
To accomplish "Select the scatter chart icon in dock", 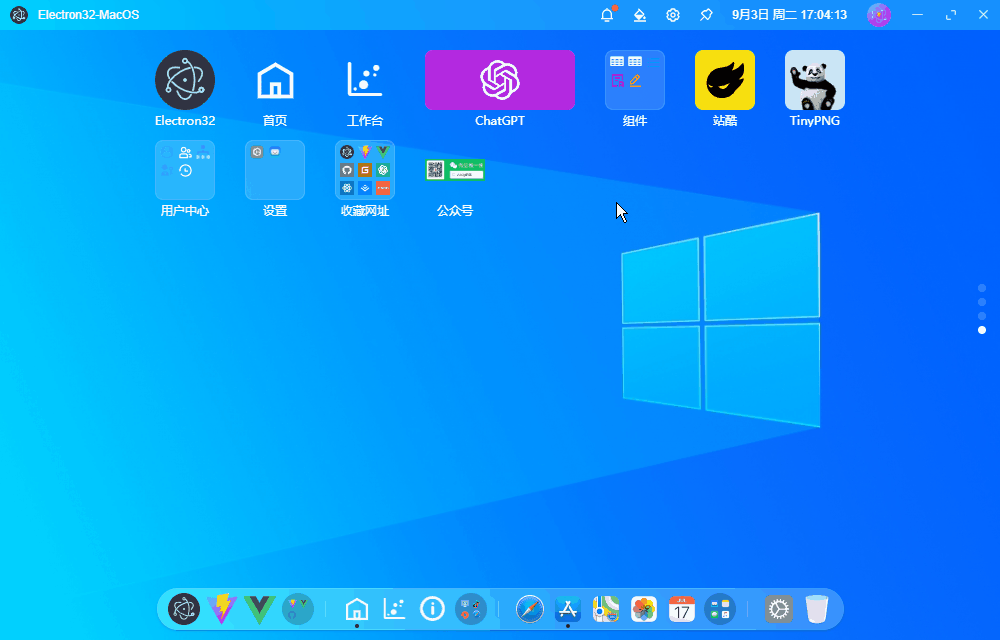I will coord(394,609).
